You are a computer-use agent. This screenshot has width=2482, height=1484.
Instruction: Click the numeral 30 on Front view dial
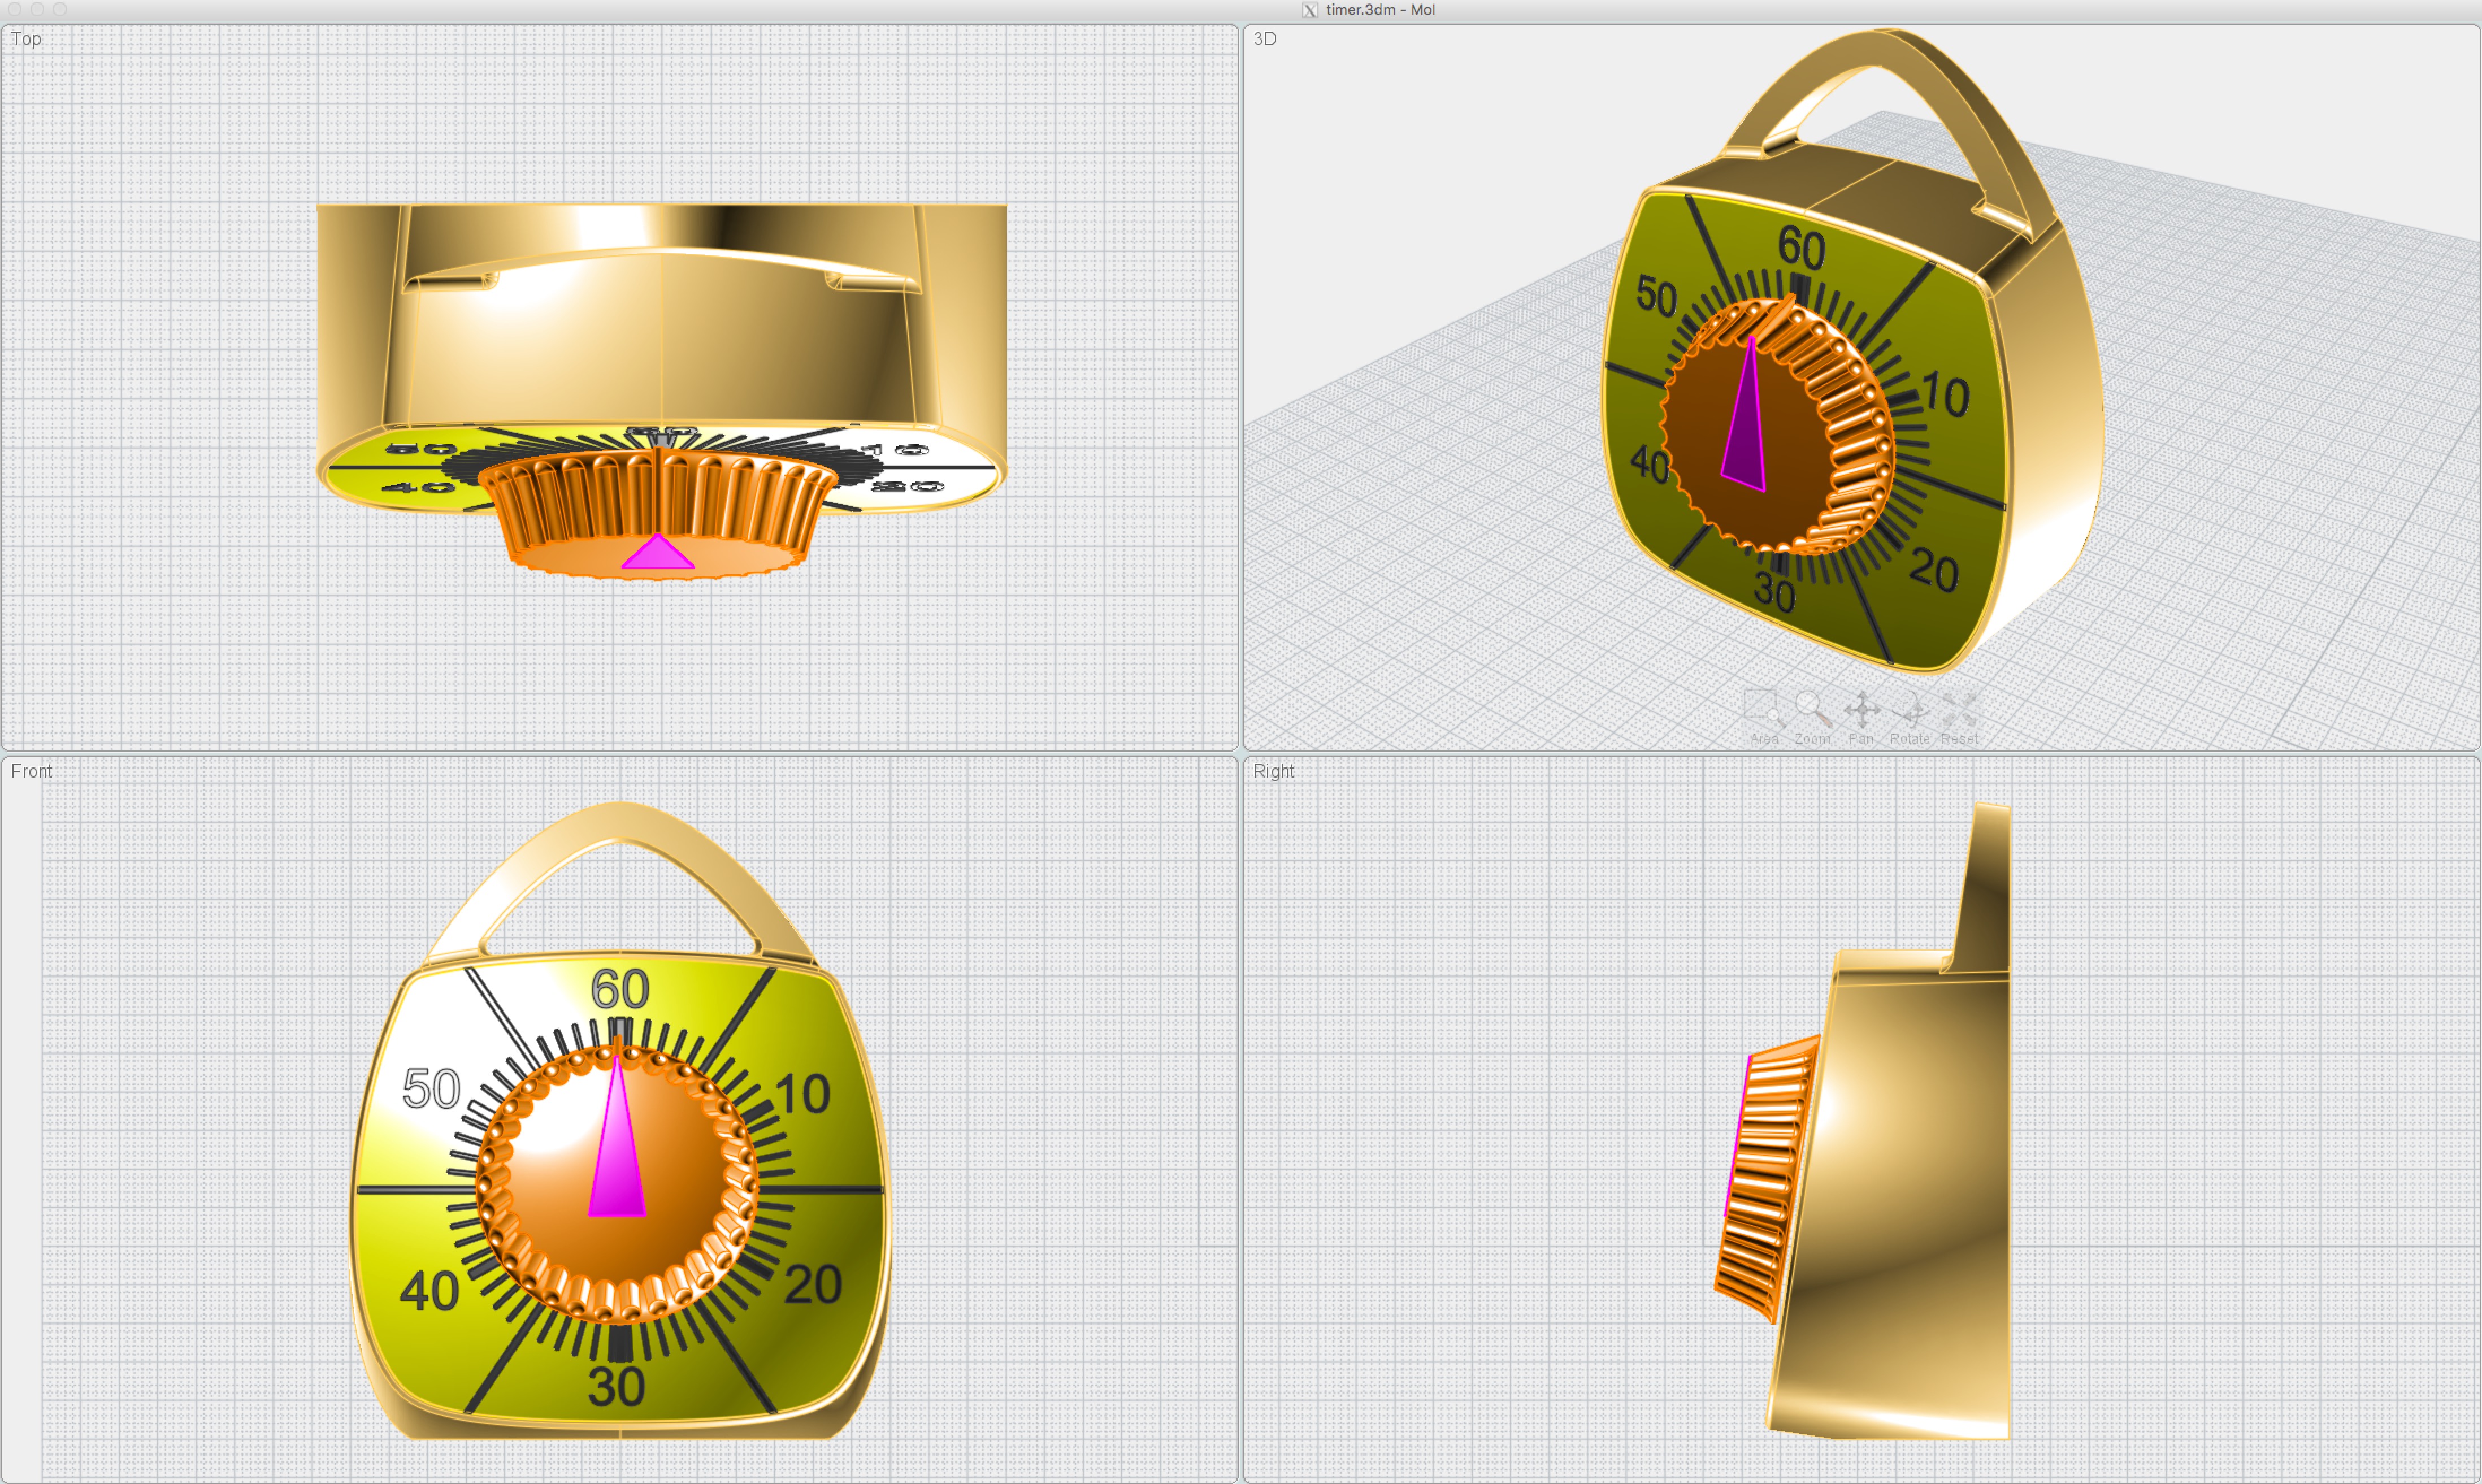[616, 1387]
